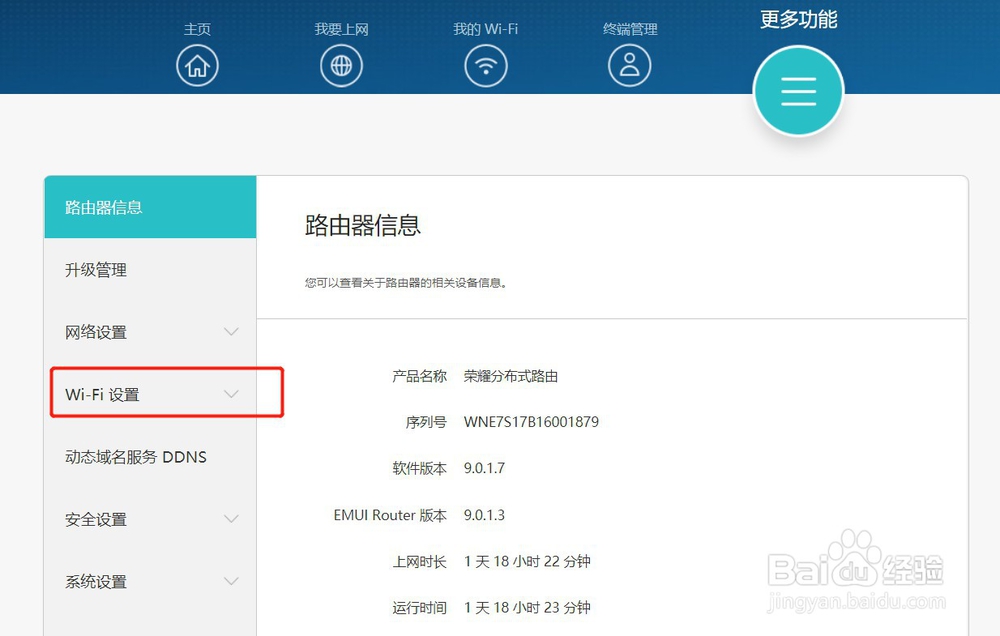The image size is (1000, 636).
Task: Open the 我的 Wi-Fi signal icon
Action: [486, 64]
